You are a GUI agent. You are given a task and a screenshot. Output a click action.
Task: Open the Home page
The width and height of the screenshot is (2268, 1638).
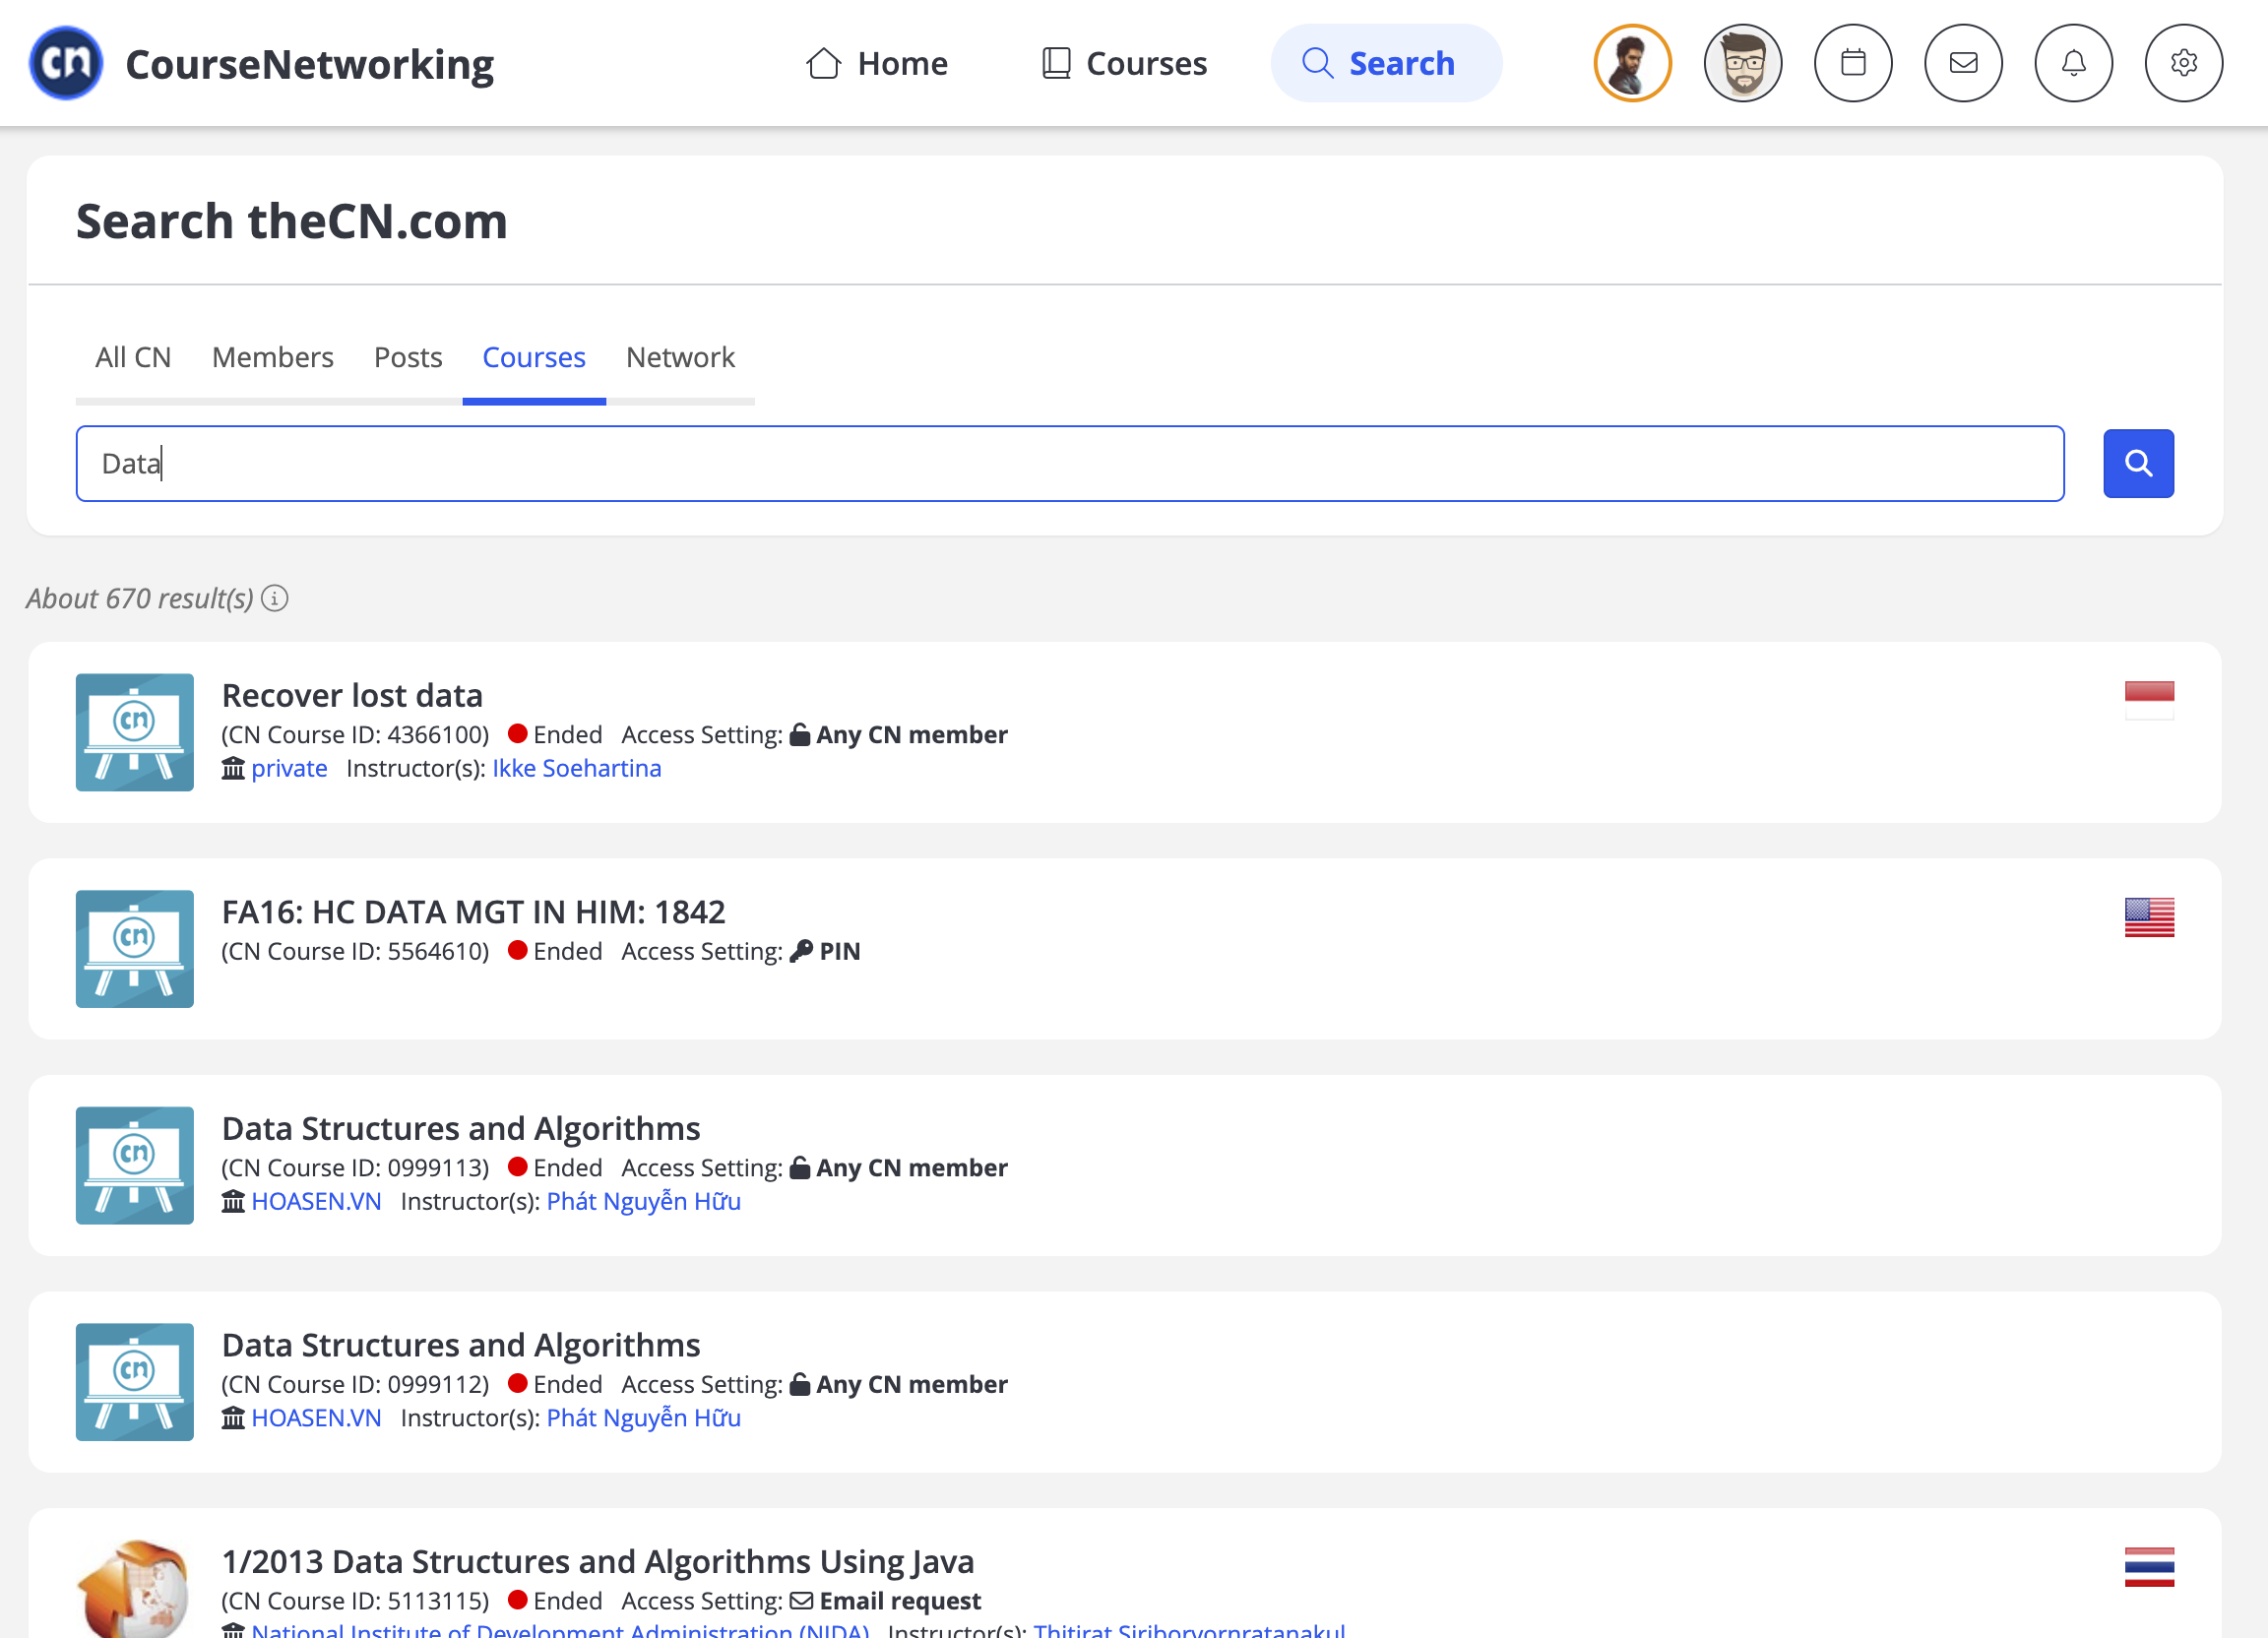[877, 63]
